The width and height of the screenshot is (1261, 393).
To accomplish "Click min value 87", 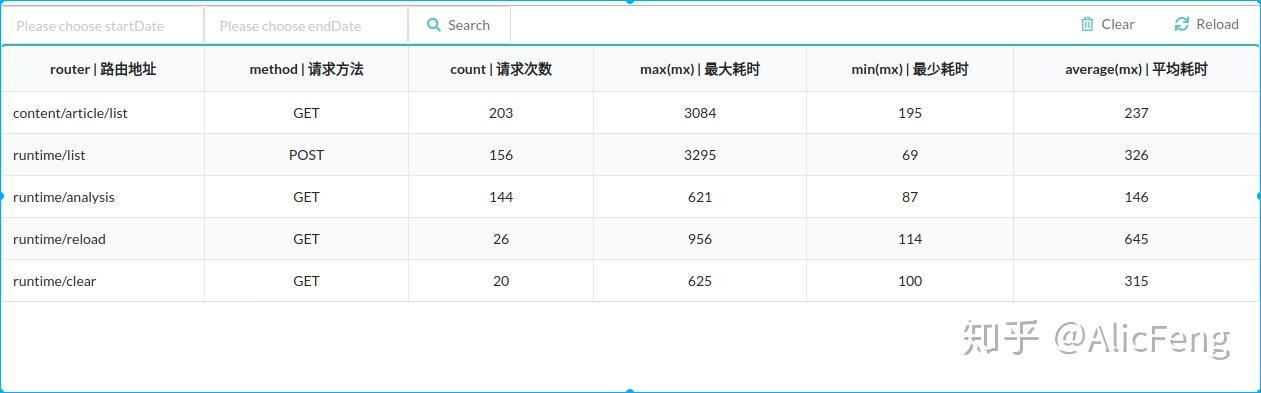I will pyautogui.click(x=910, y=197).
